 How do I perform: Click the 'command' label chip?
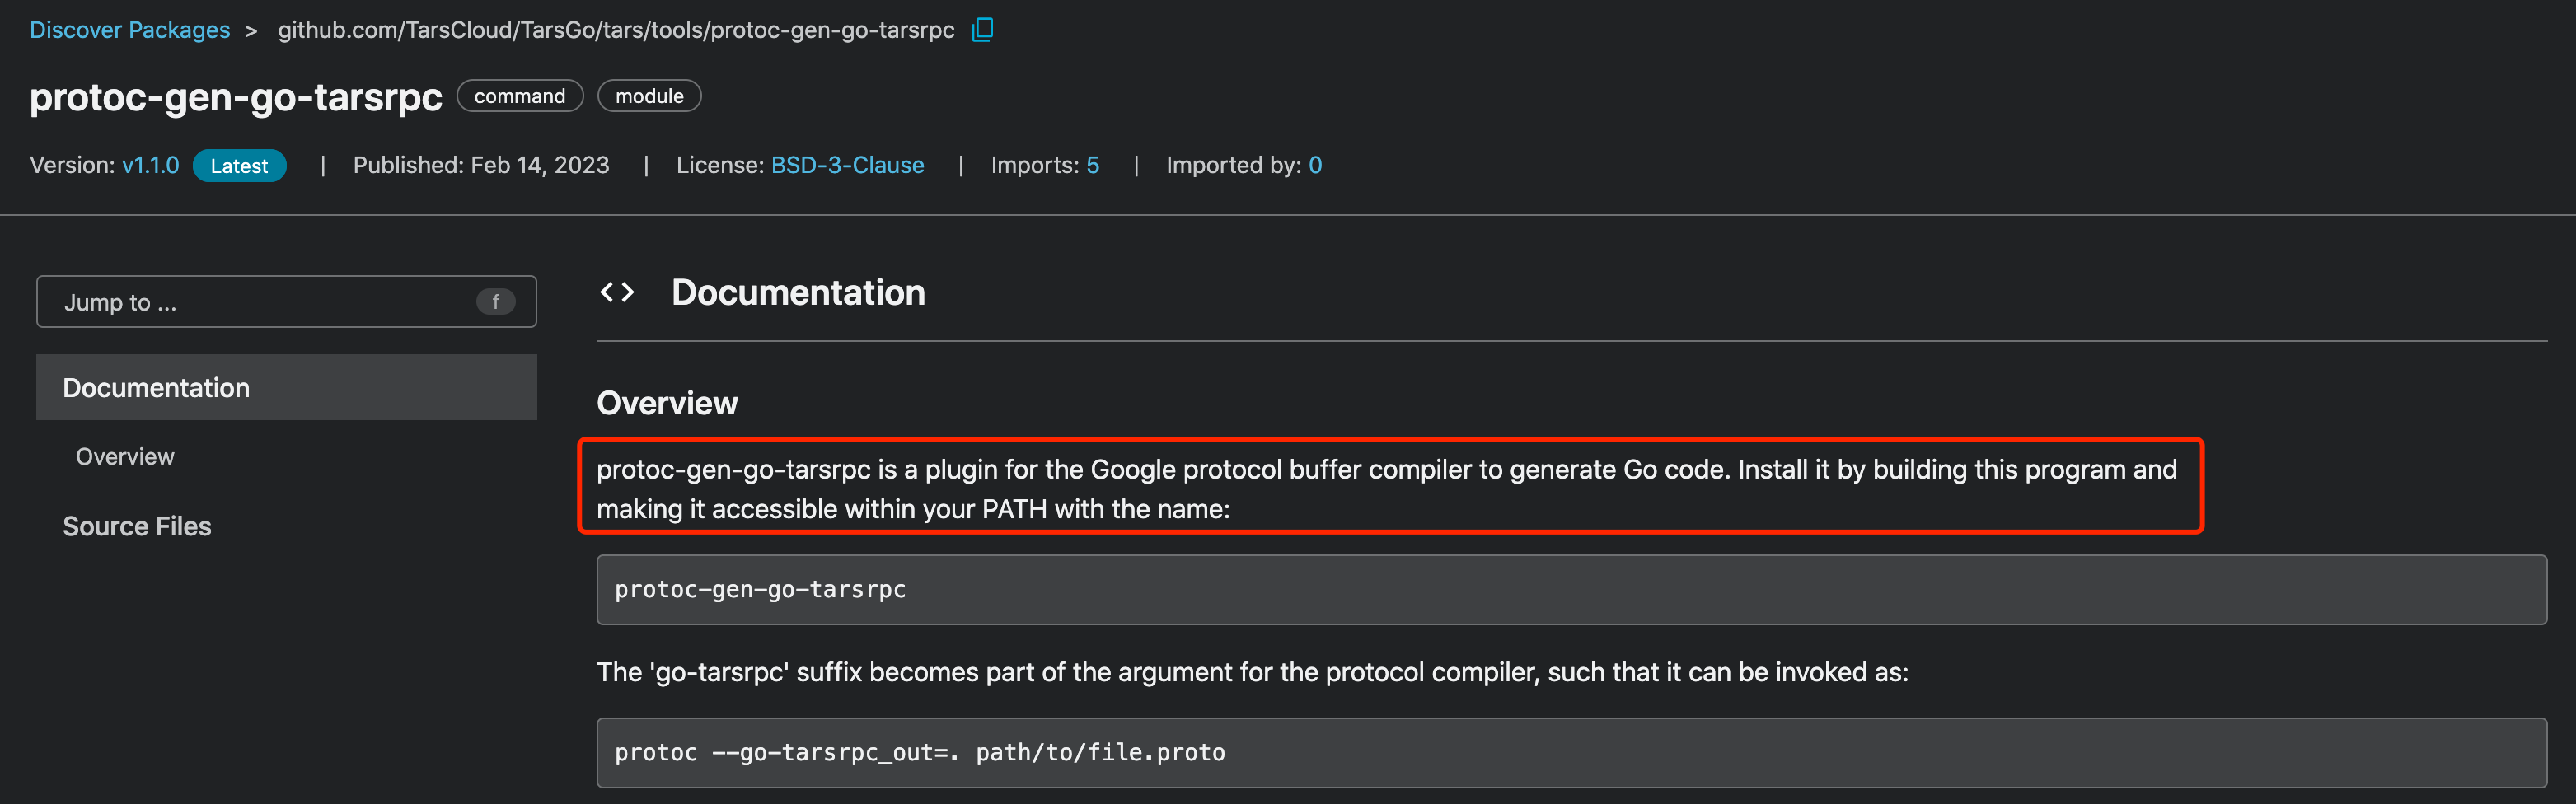(x=519, y=96)
